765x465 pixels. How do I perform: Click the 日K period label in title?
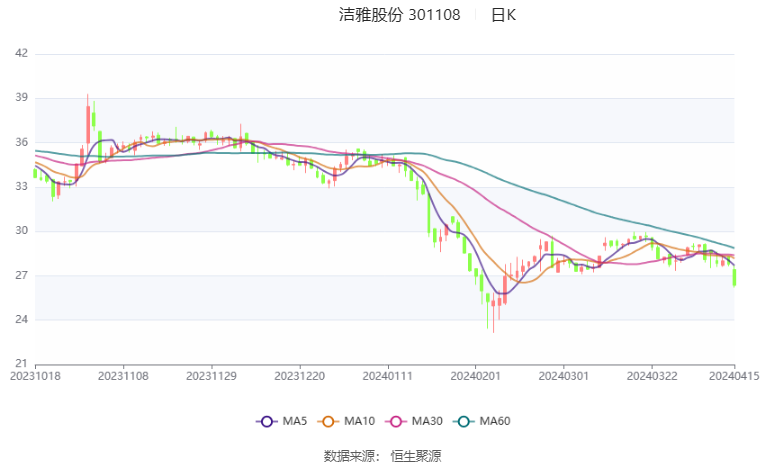(504, 15)
